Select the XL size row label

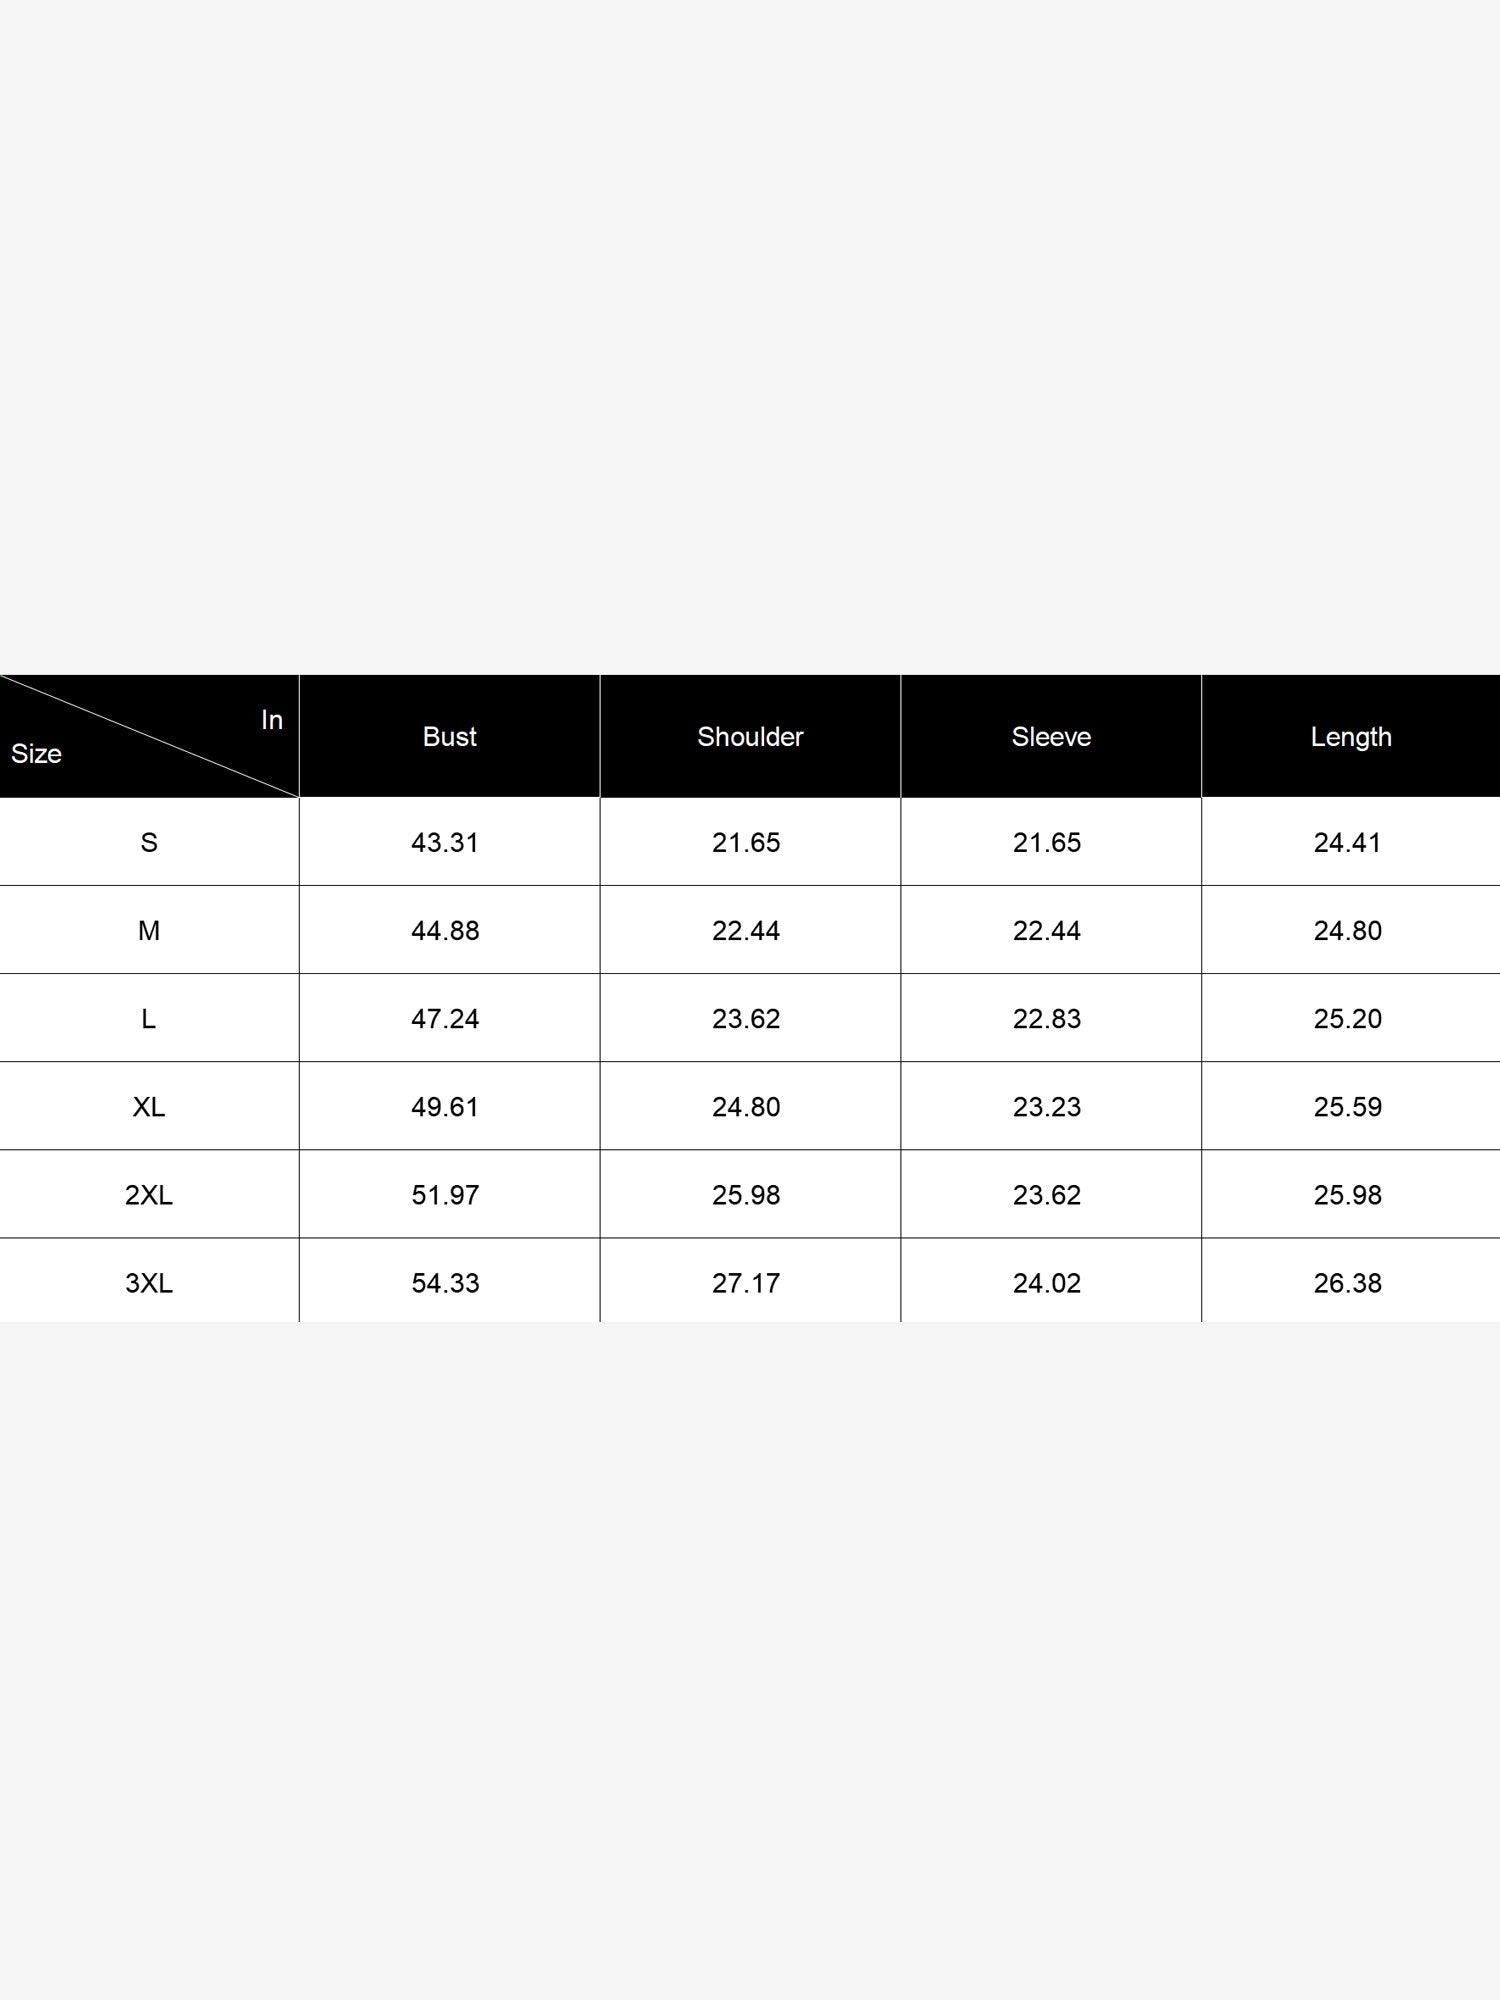point(149,1107)
